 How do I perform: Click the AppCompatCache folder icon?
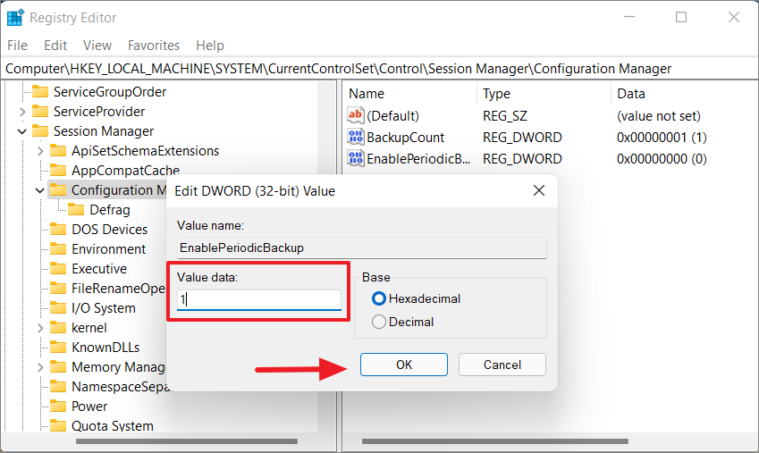pos(58,170)
